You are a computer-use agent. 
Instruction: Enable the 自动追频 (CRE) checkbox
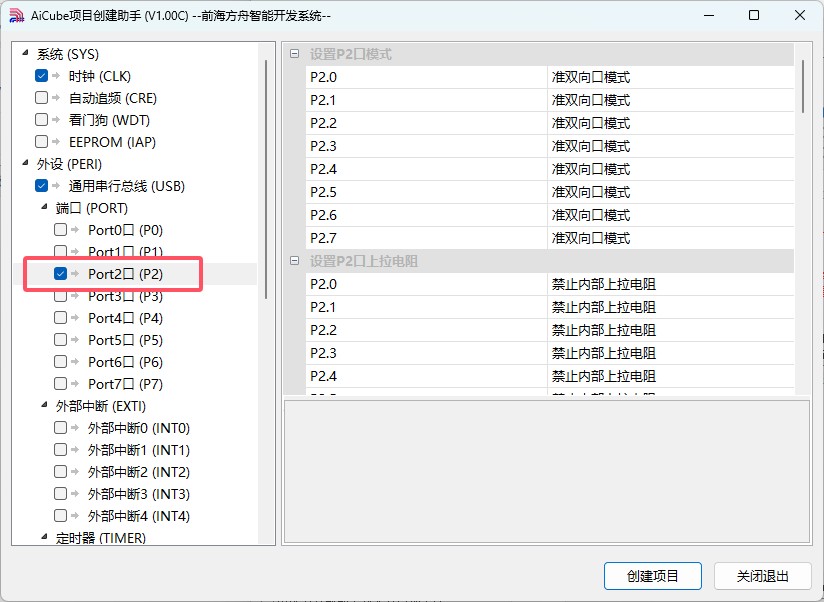point(42,98)
